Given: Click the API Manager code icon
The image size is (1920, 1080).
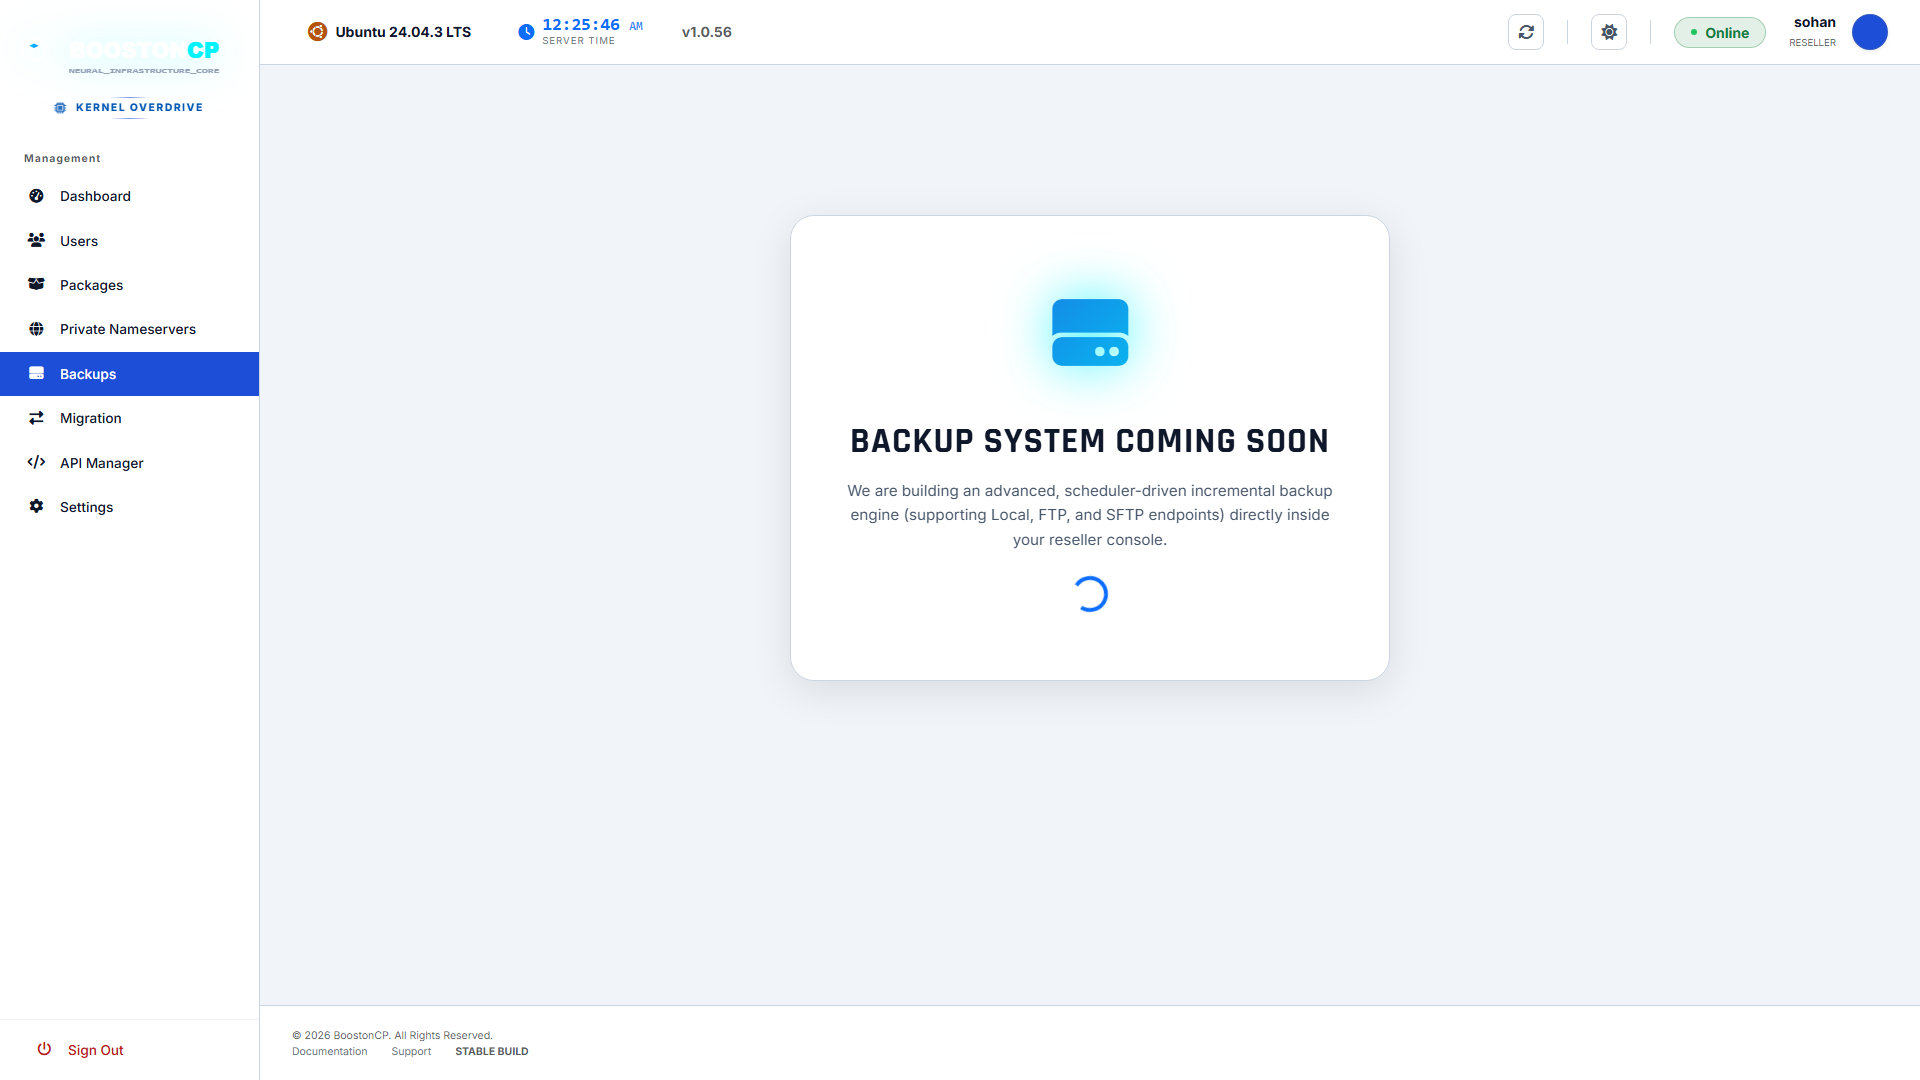Looking at the screenshot, I should (x=36, y=462).
